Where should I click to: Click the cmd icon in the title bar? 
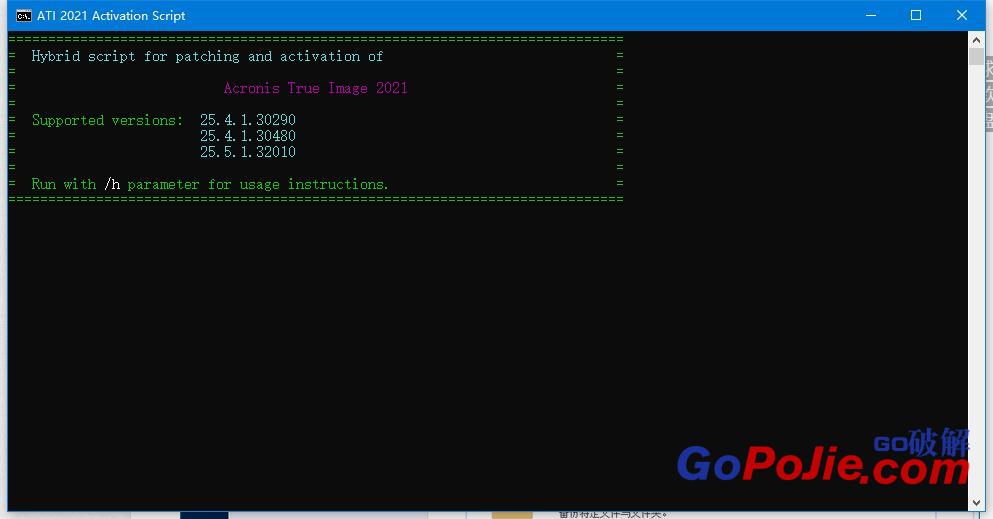pyautogui.click(x=23, y=16)
